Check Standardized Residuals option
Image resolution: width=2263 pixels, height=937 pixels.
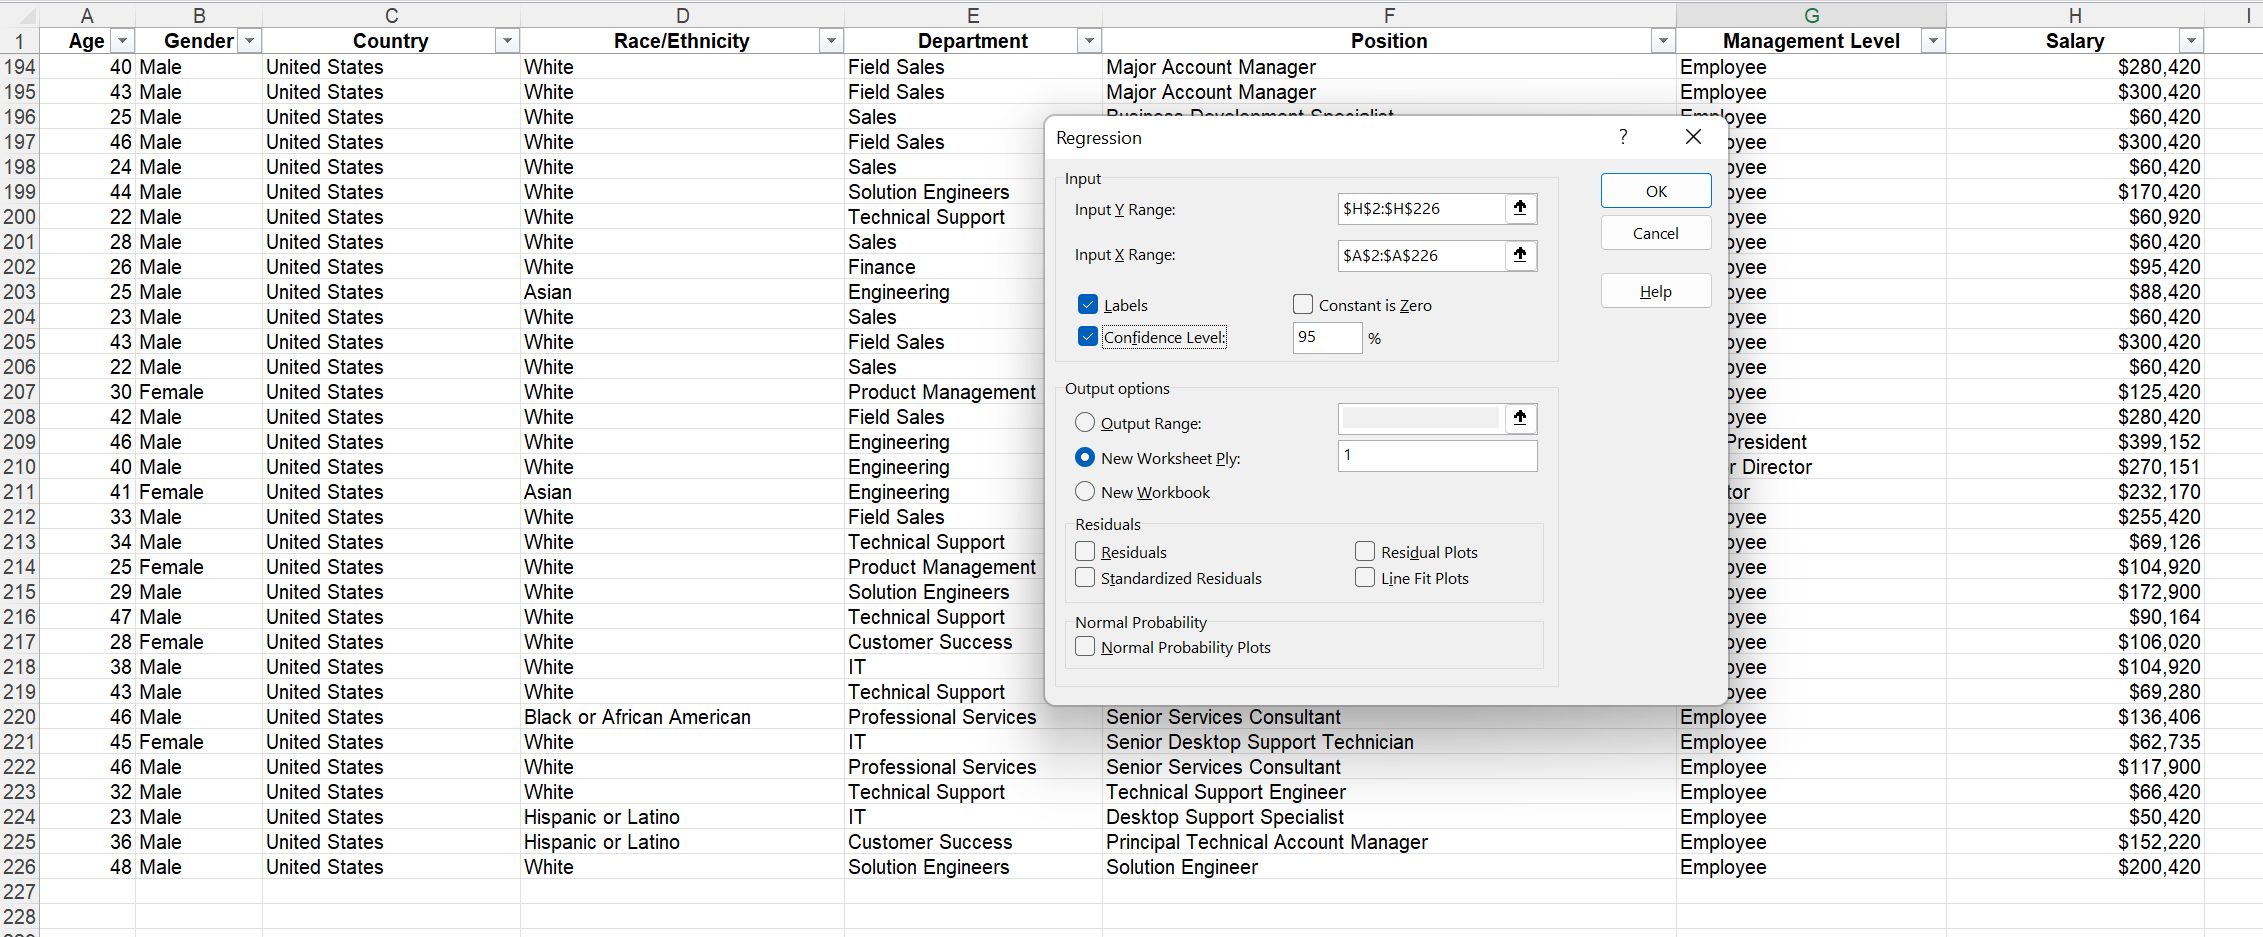click(1085, 577)
